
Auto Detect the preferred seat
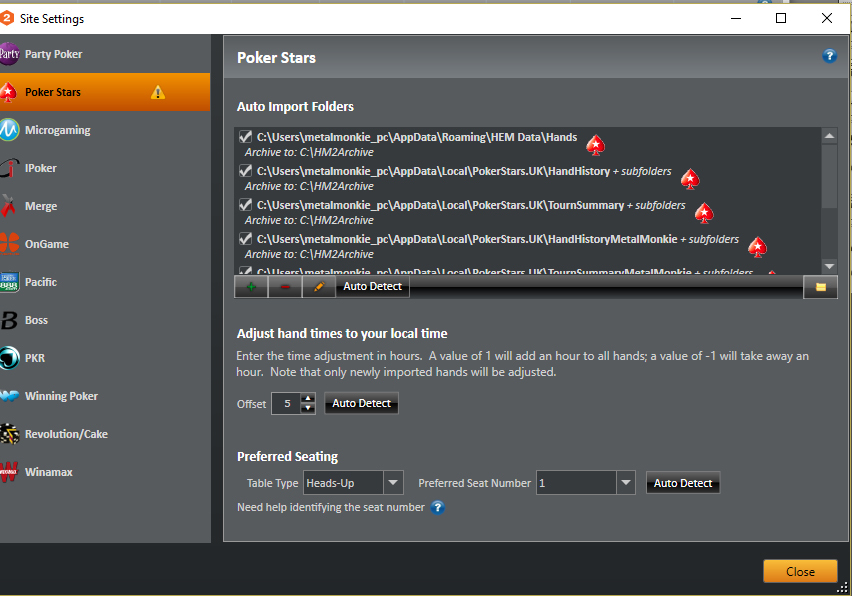pyautogui.click(x=683, y=483)
